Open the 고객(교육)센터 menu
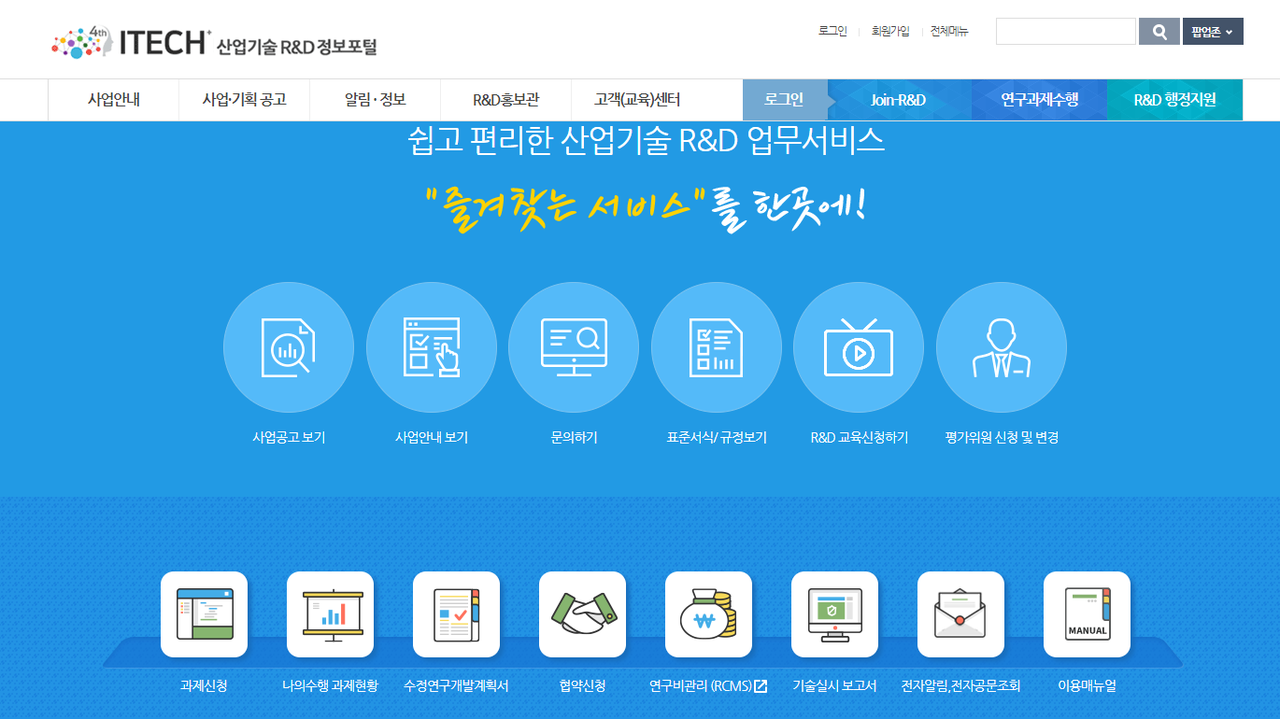Viewport: 1280px width, 719px height. pos(637,100)
